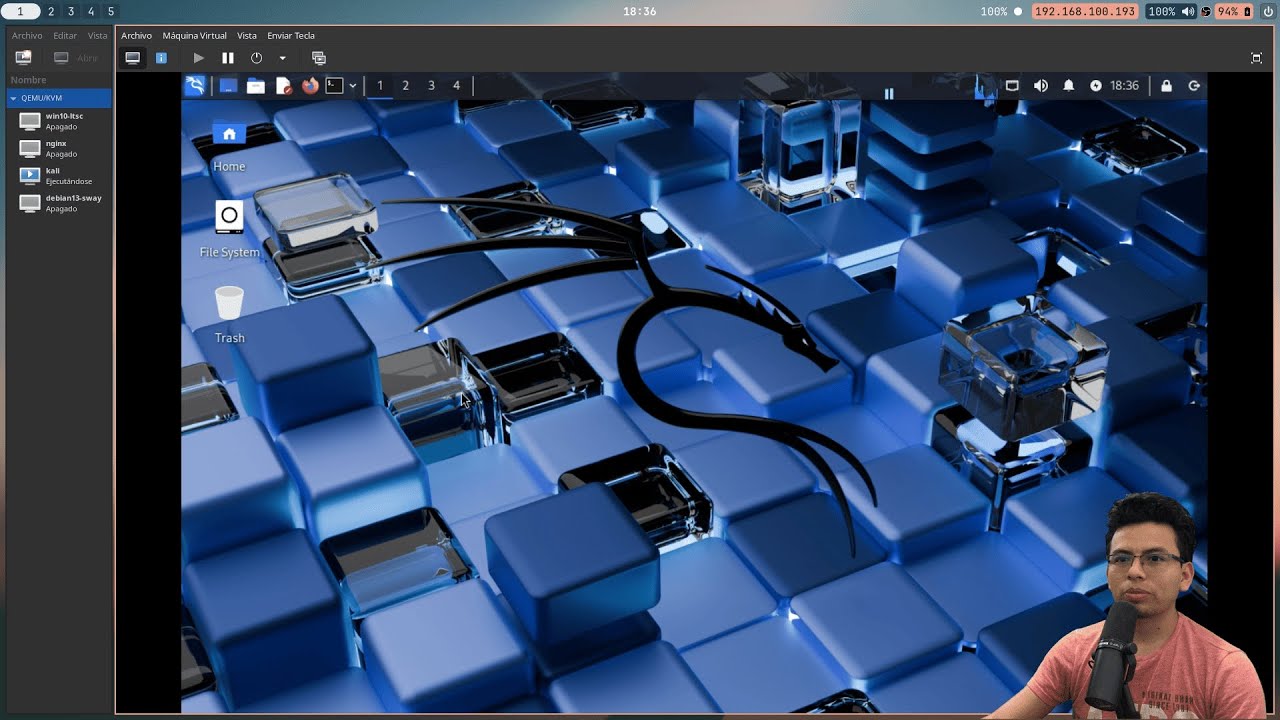This screenshot has width=1280, height=720.
Task: Open the file manager in Kali panel
Action: point(255,86)
